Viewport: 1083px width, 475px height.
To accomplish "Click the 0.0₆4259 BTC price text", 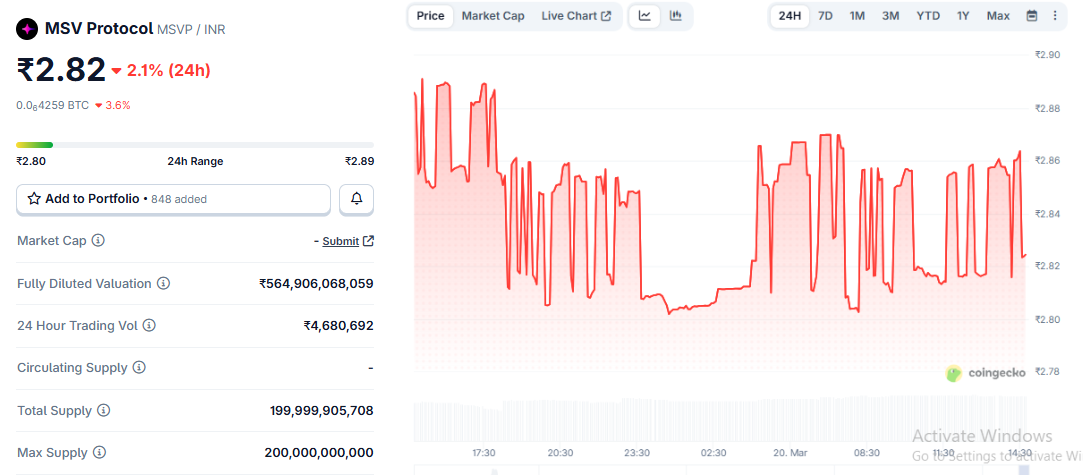I will click(52, 106).
